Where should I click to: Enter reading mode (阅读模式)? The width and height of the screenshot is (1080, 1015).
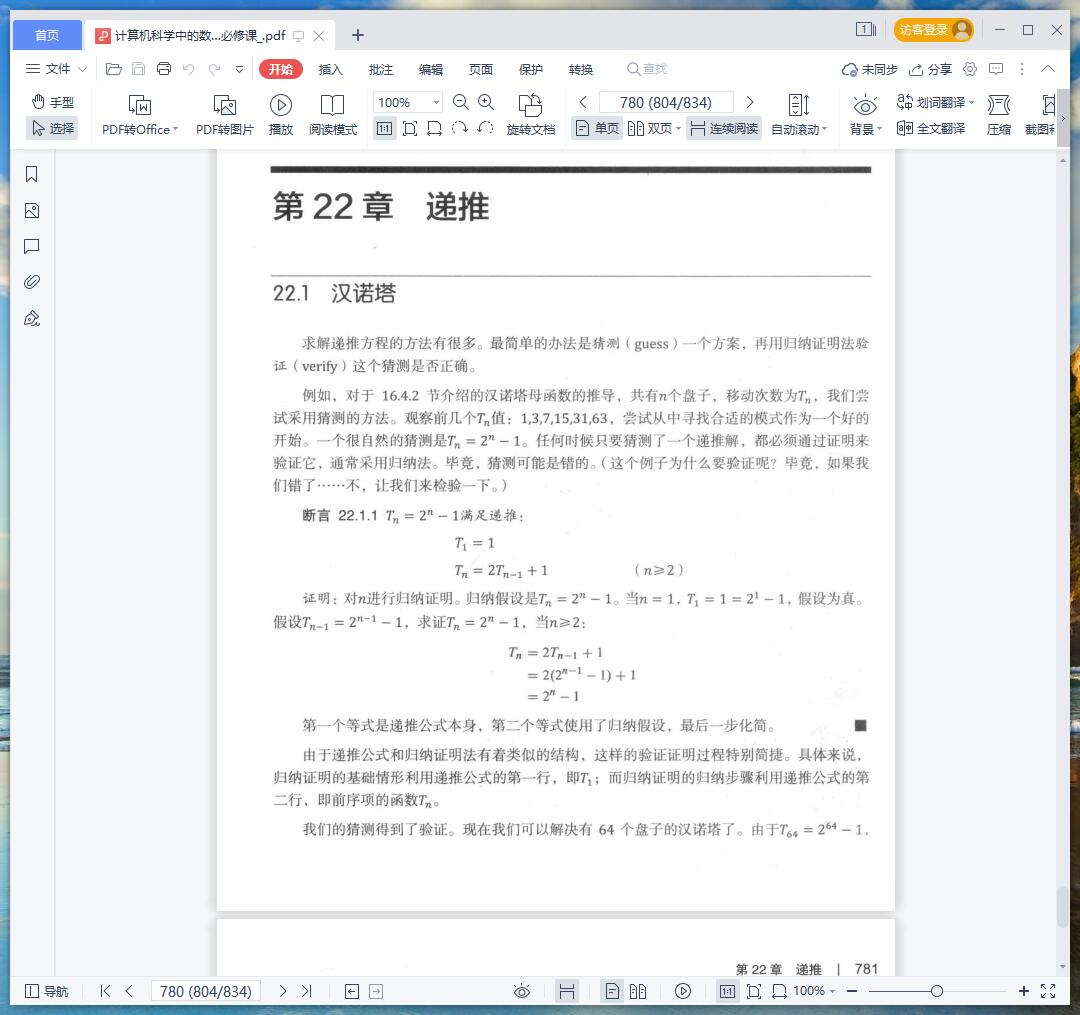(333, 114)
